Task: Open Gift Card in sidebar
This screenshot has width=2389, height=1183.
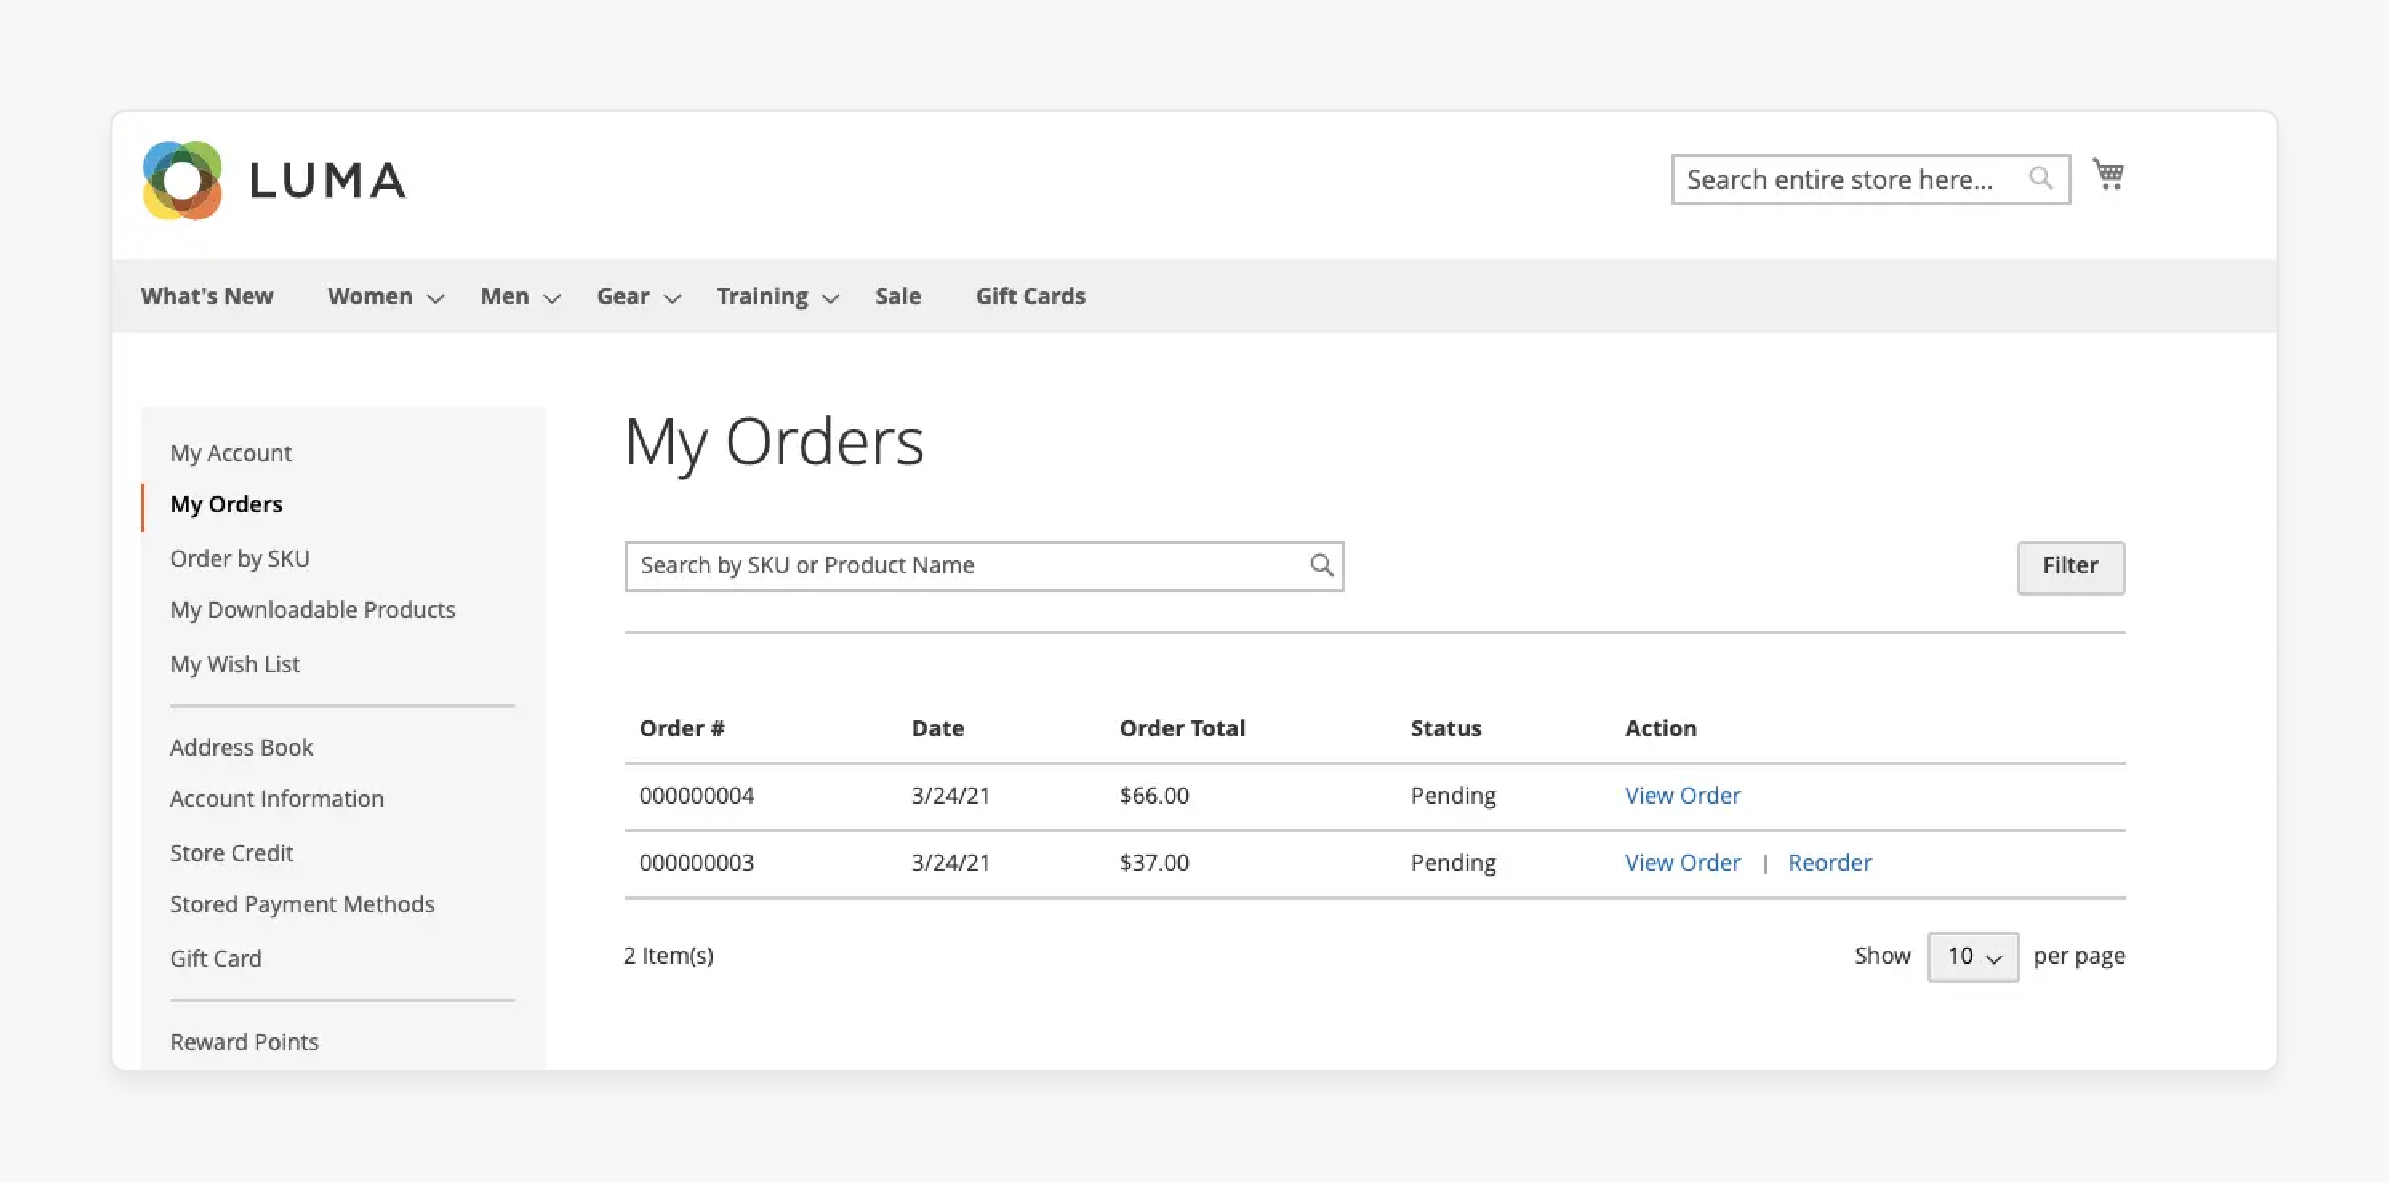Action: [x=215, y=958]
